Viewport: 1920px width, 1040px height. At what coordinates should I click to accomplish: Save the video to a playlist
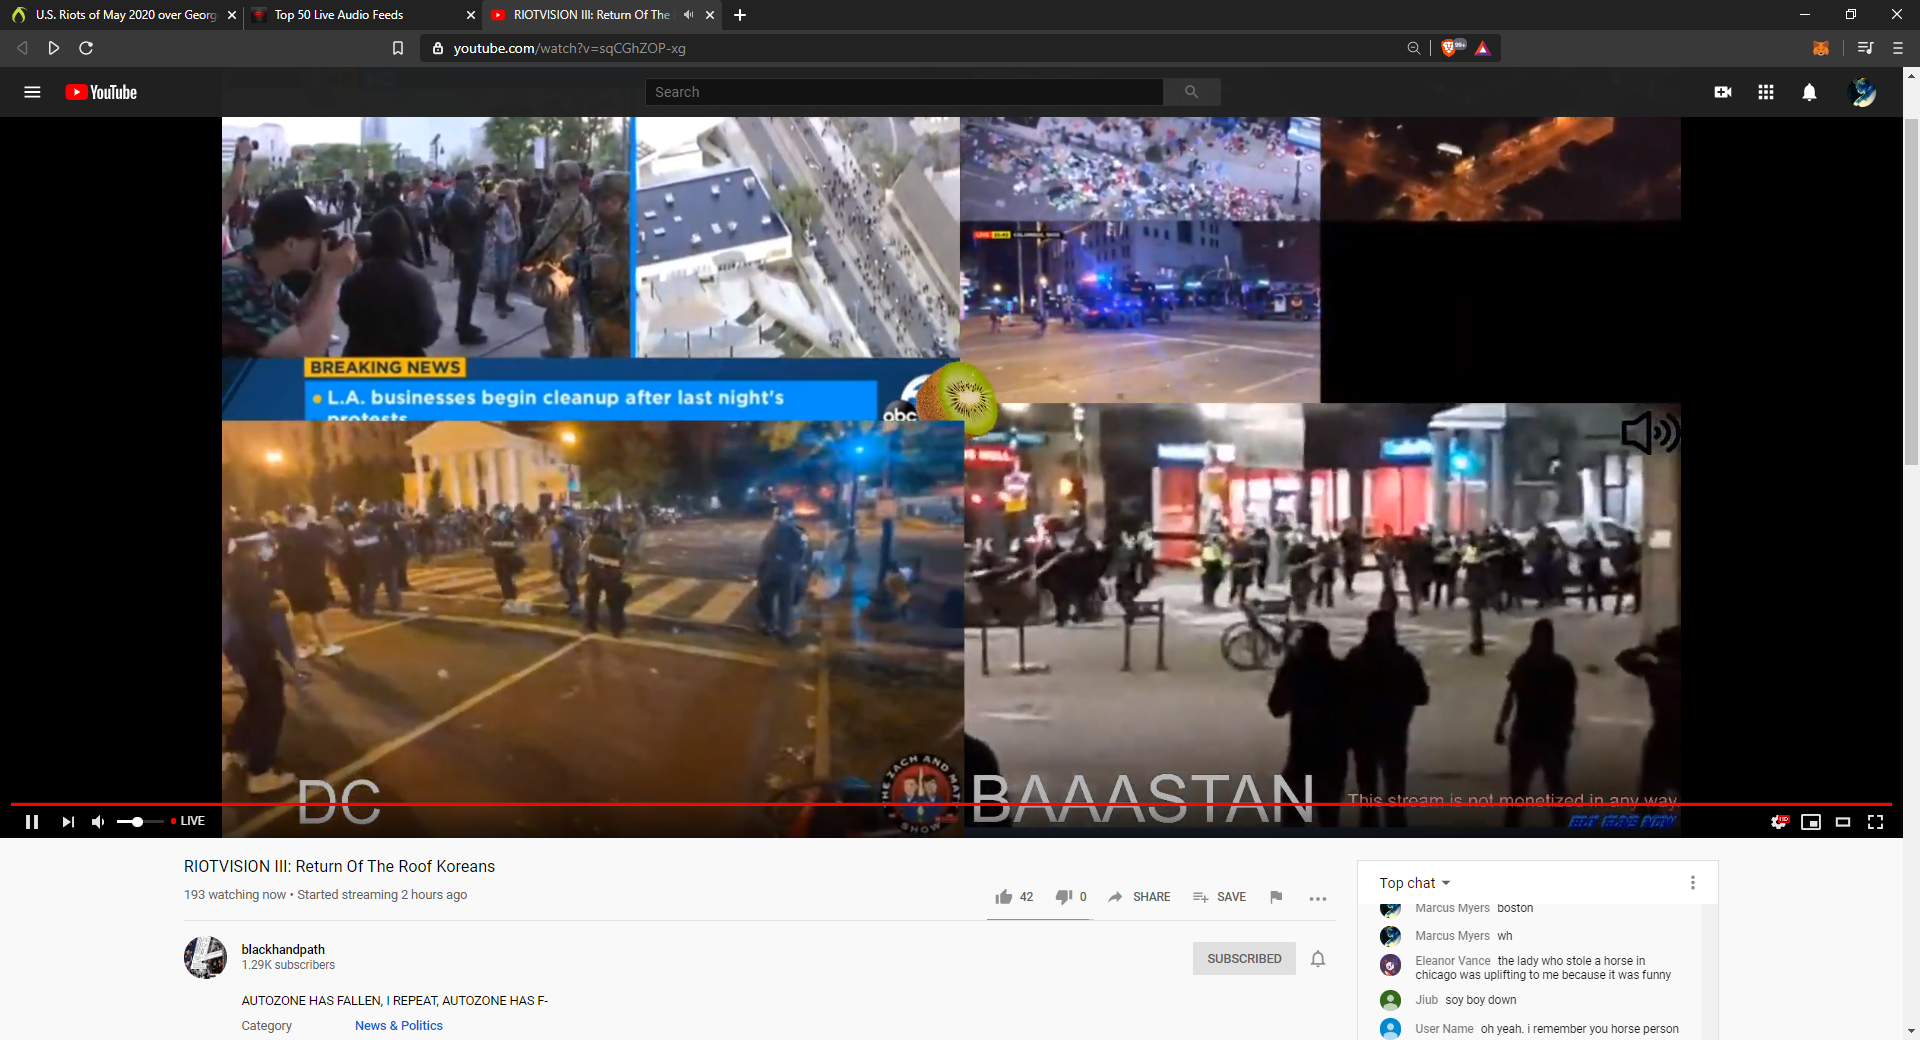(1219, 897)
